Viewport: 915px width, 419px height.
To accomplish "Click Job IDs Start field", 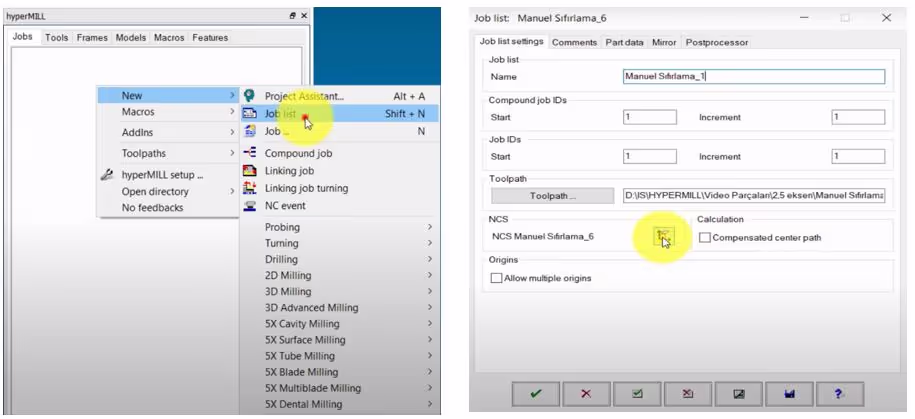I will [650, 156].
